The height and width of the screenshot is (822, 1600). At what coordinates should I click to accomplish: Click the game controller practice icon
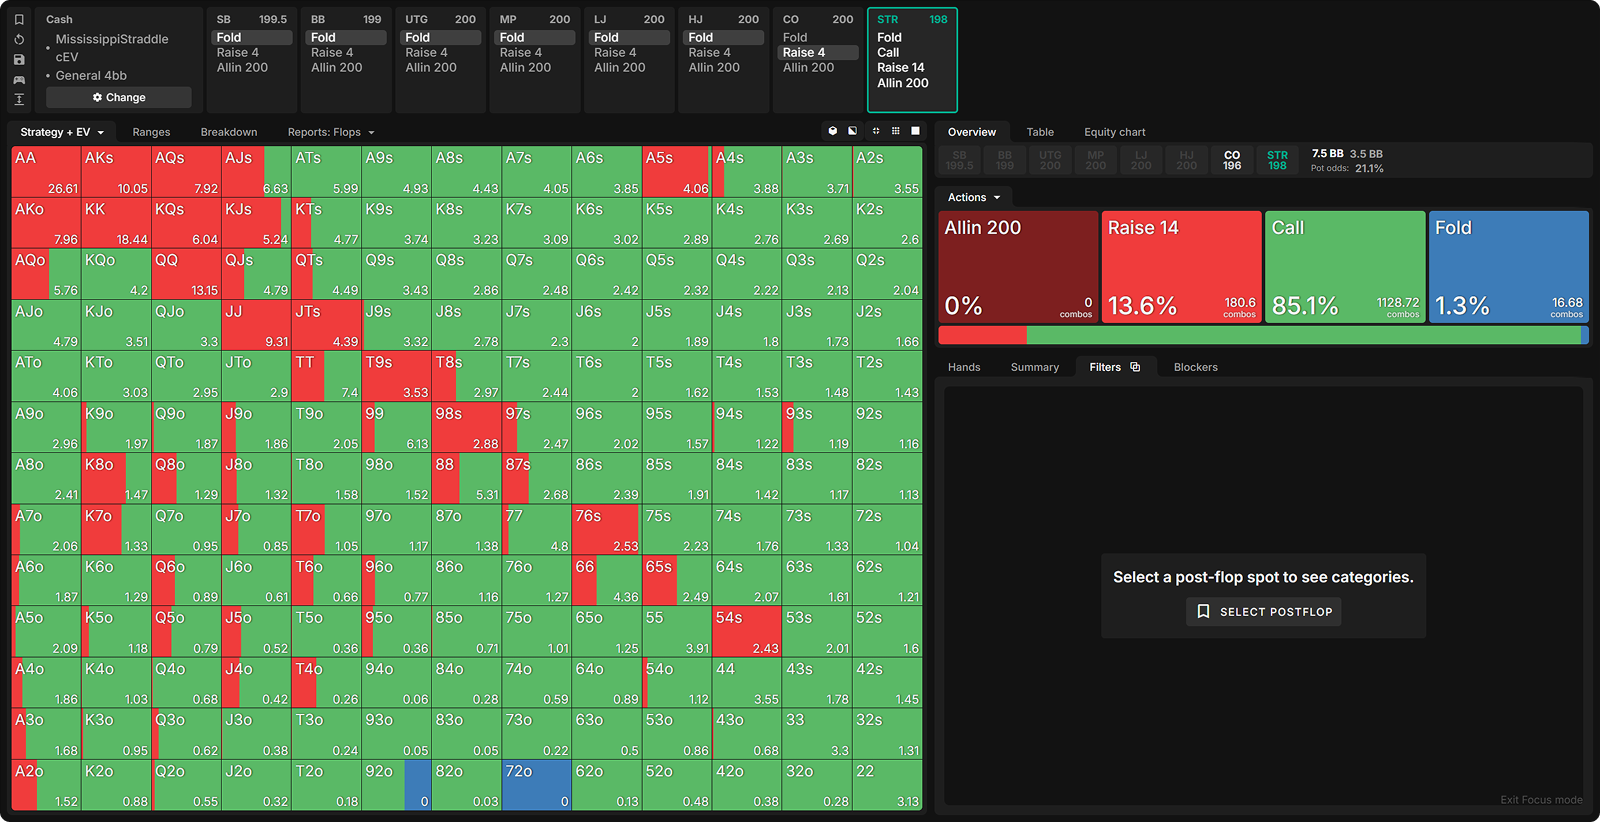point(19,80)
